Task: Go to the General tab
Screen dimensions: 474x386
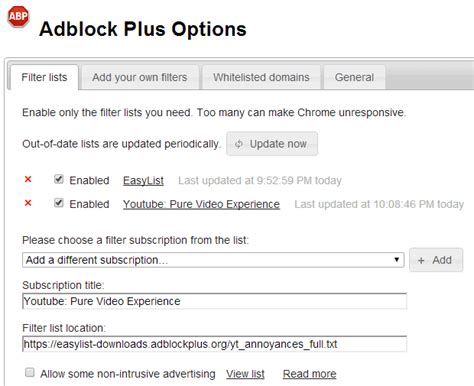Action: 354,77
